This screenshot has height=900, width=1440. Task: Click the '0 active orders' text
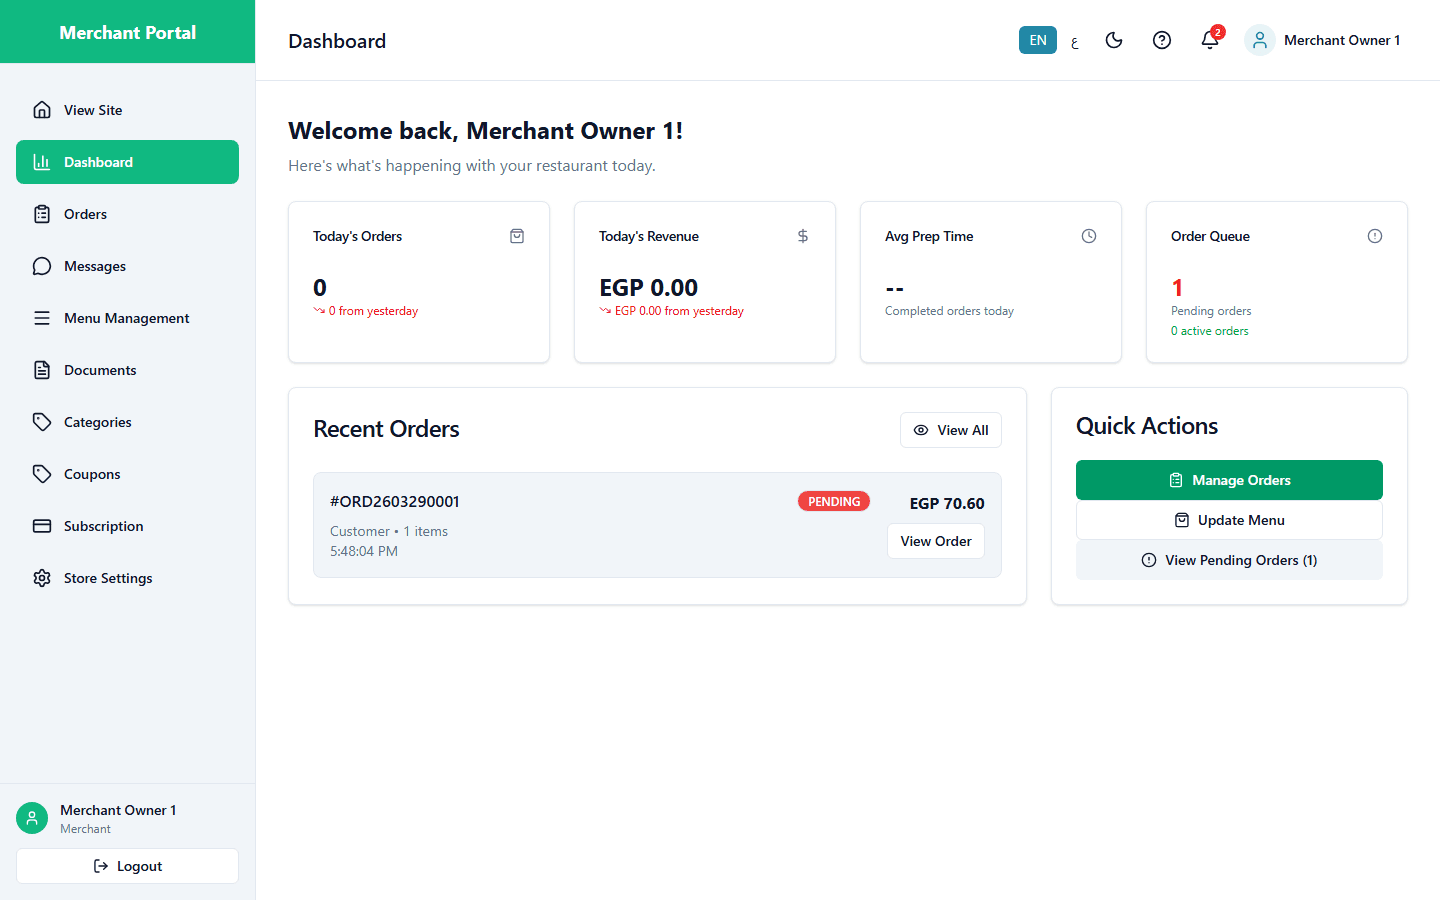[1210, 331]
